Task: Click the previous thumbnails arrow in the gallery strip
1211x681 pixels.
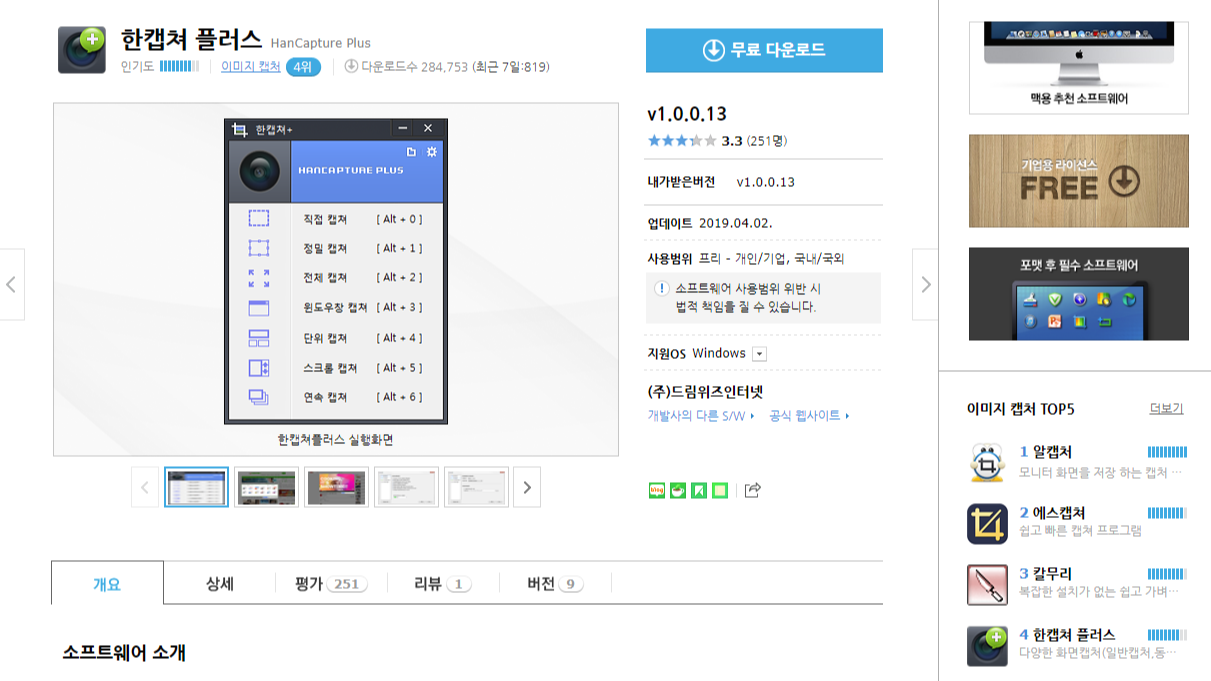Action: click(145, 488)
